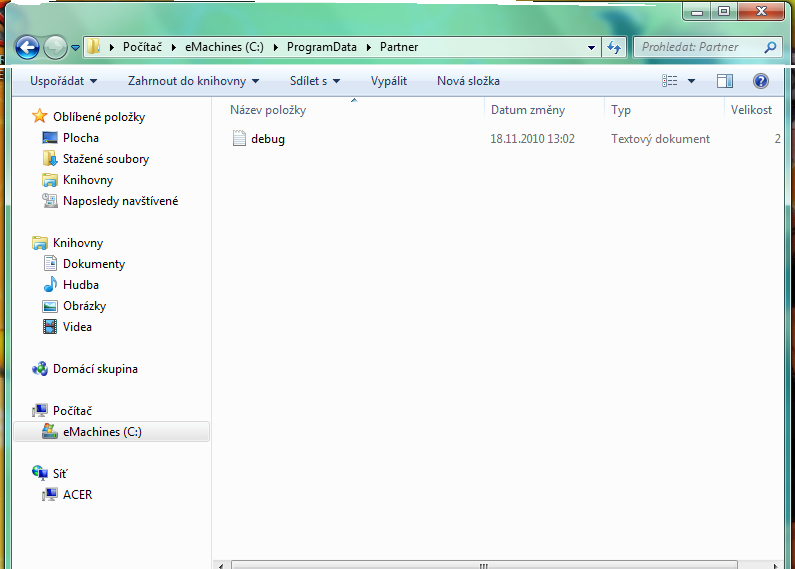Expand the view options dropdown arrow
The width and height of the screenshot is (795, 569).
tap(691, 81)
